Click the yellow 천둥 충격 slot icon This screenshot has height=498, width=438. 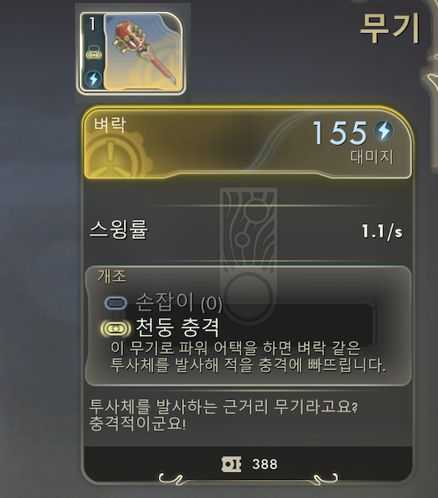click(115, 329)
